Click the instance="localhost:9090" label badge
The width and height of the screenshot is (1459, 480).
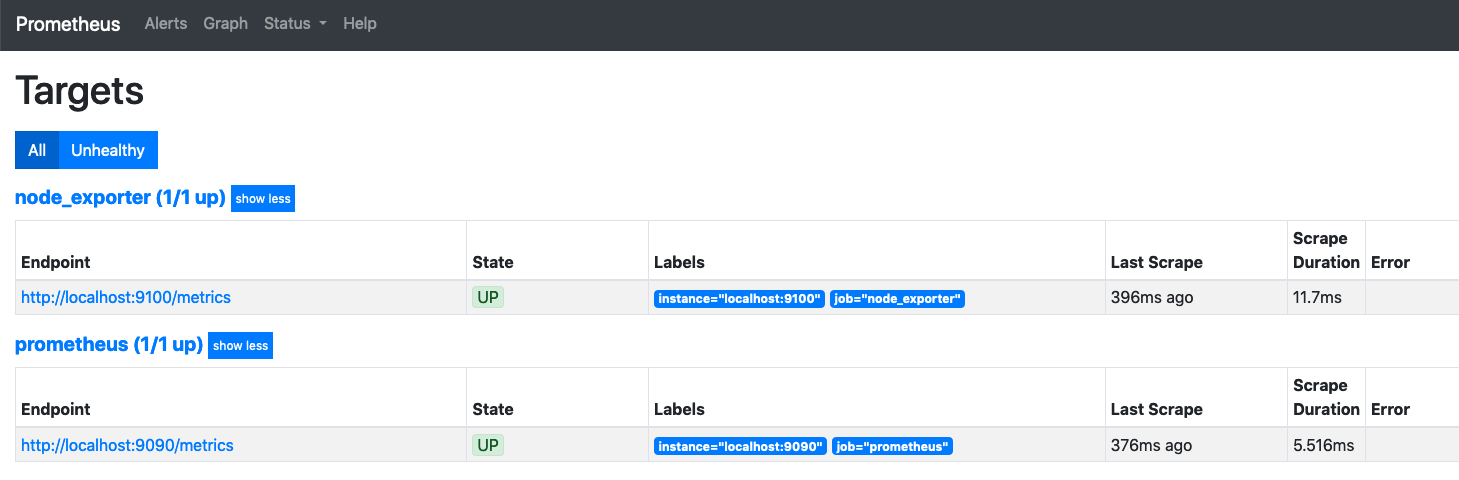740,446
